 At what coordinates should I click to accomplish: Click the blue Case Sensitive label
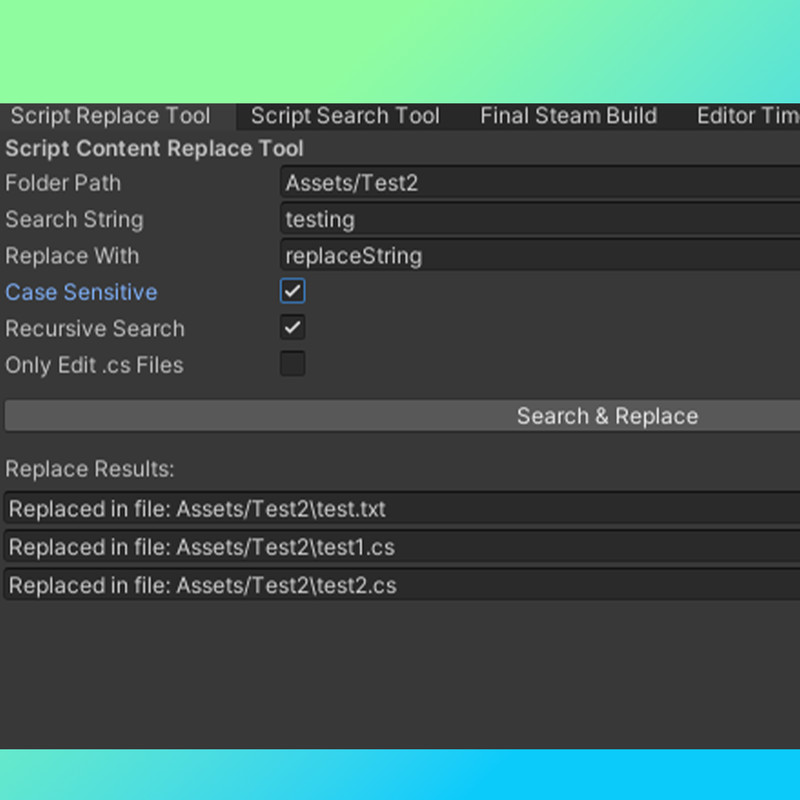(x=81, y=292)
